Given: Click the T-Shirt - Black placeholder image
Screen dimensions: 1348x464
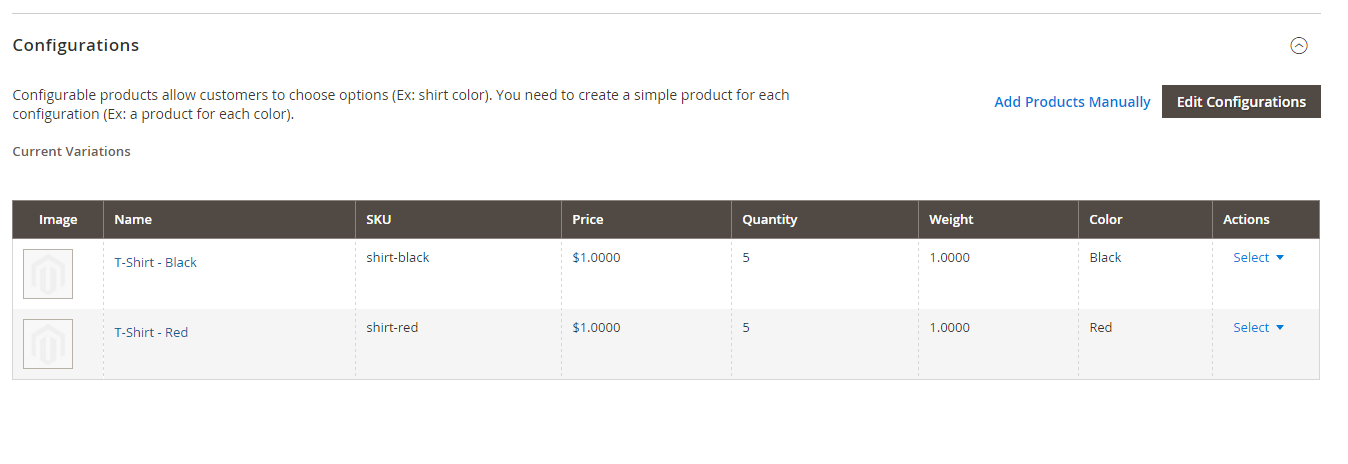Looking at the screenshot, I should [x=48, y=274].
